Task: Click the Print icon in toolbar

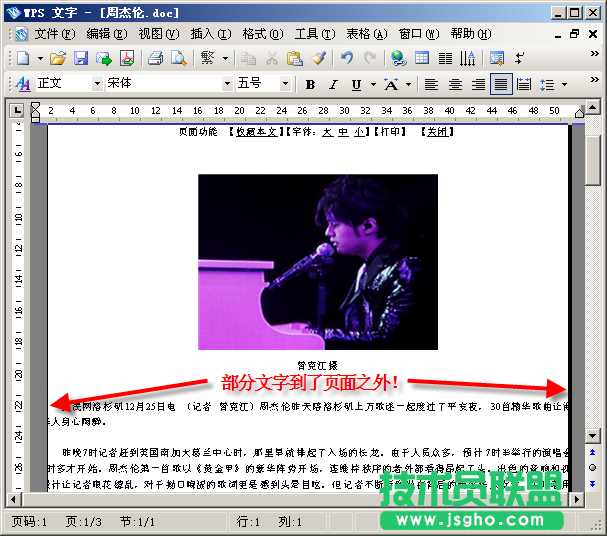Action: point(155,58)
